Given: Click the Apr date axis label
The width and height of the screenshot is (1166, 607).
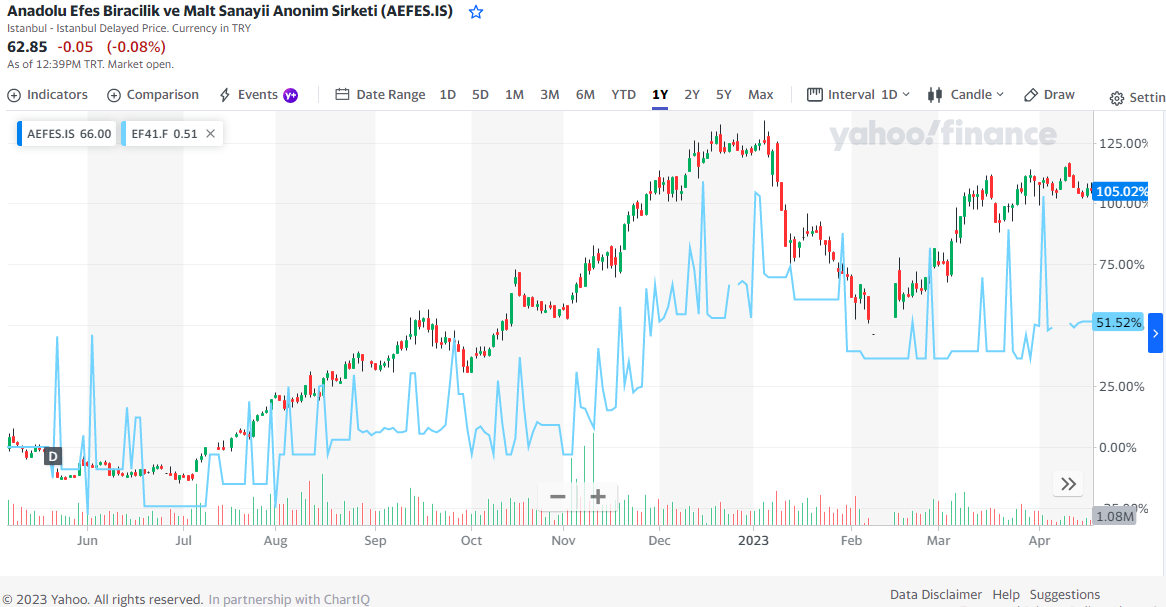Looking at the screenshot, I should click(x=1040, y=541).
